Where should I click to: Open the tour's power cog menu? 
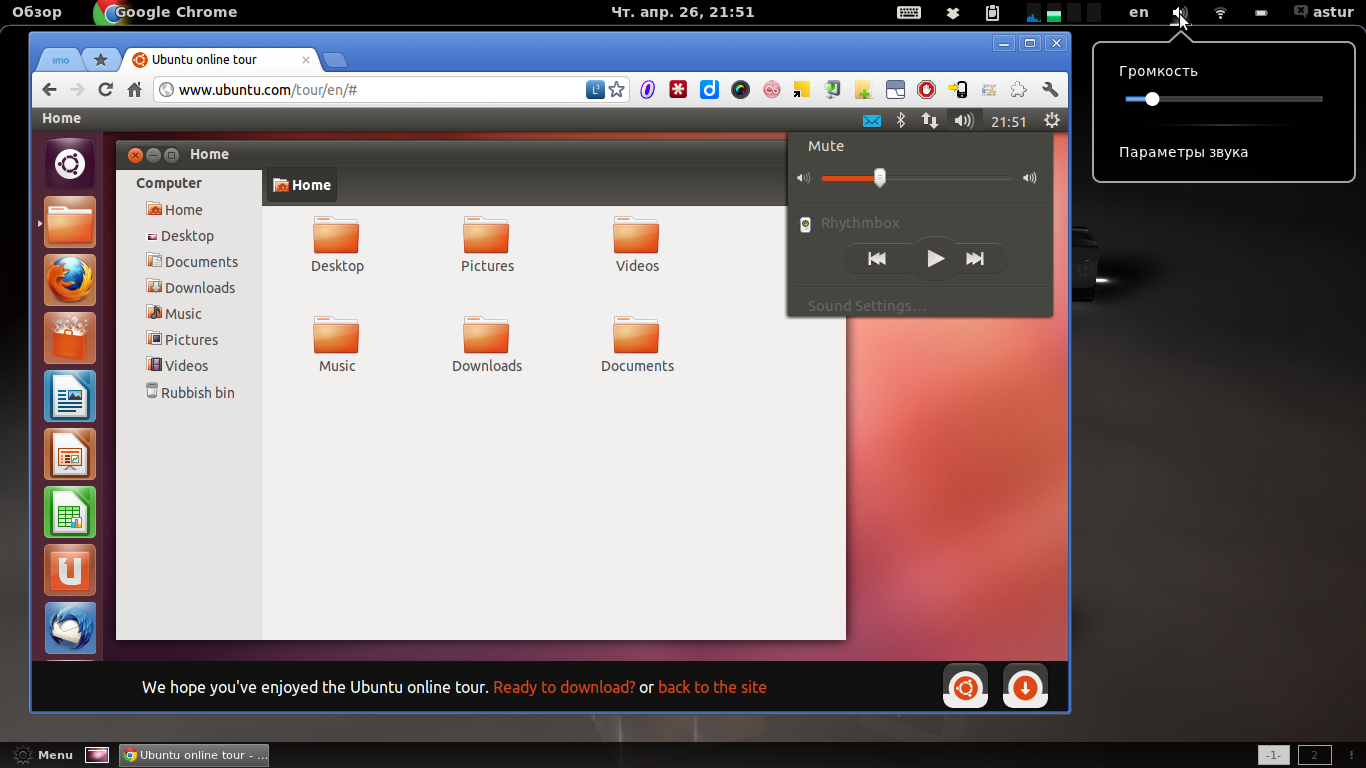coord(1051,121)
